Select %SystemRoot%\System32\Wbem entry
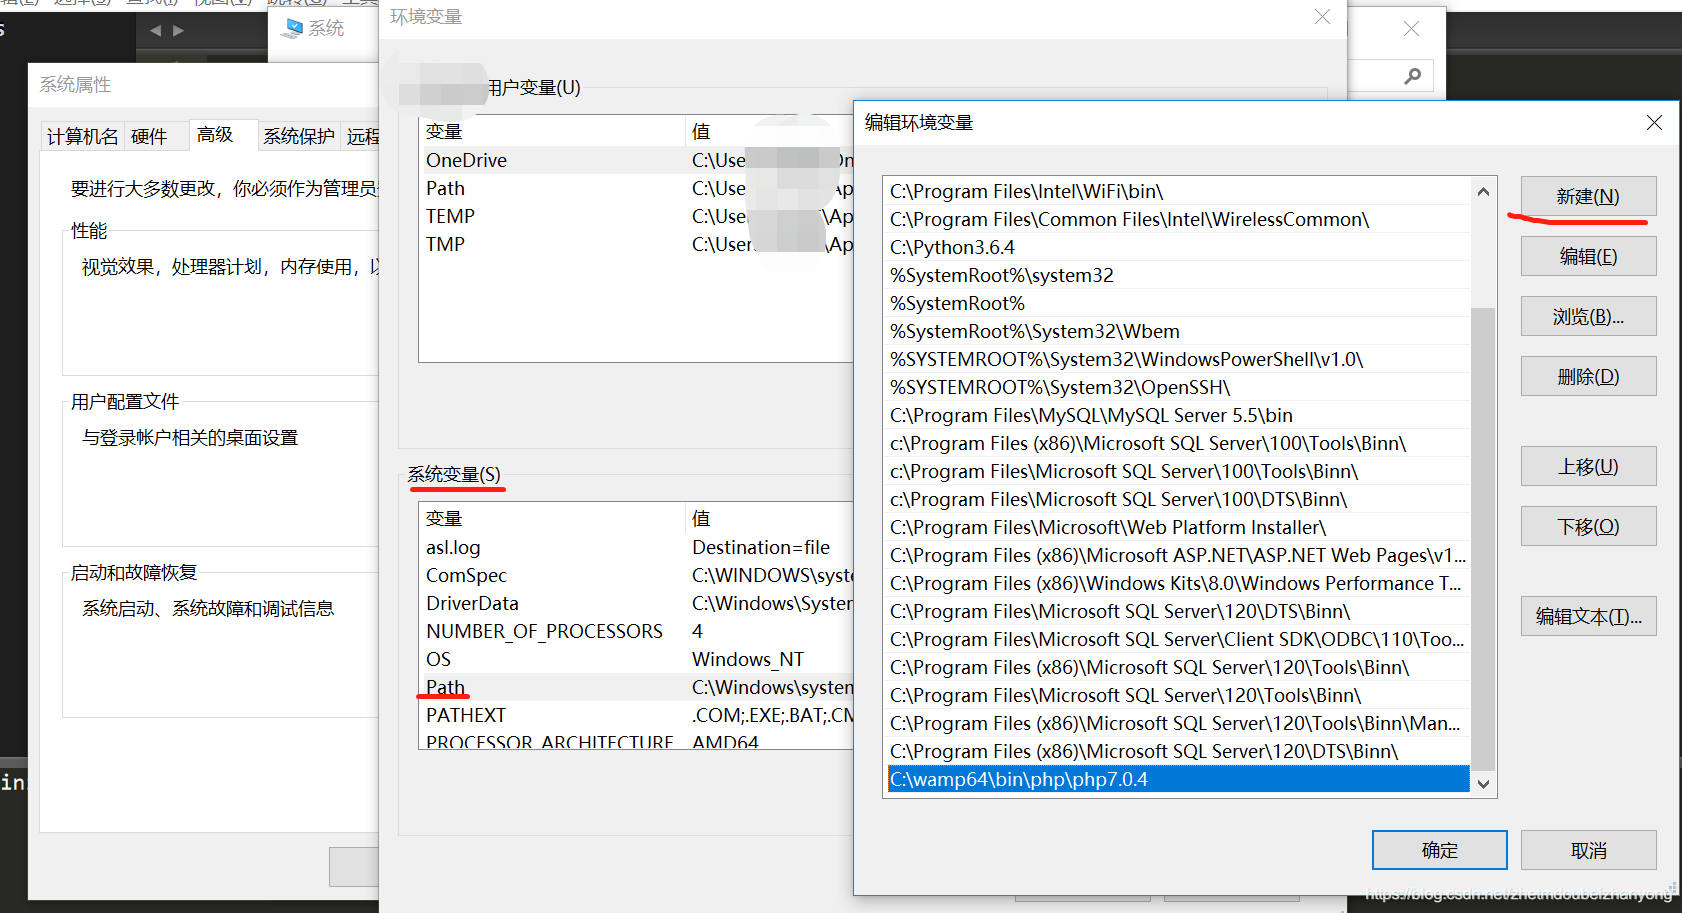 (x=1178, y=331)
